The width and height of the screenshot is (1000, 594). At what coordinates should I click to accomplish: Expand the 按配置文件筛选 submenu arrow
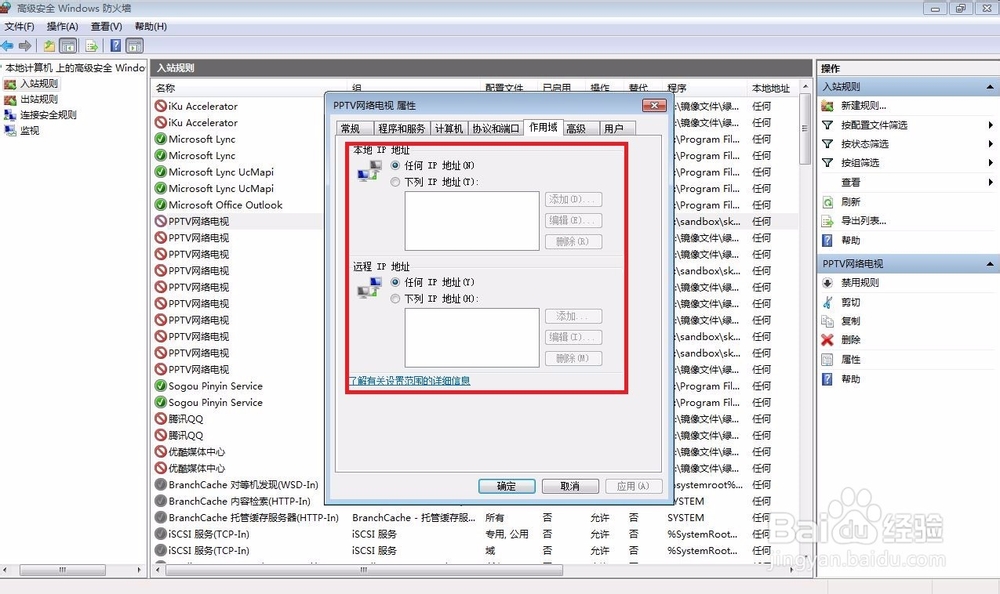click(x=990, y=125)
